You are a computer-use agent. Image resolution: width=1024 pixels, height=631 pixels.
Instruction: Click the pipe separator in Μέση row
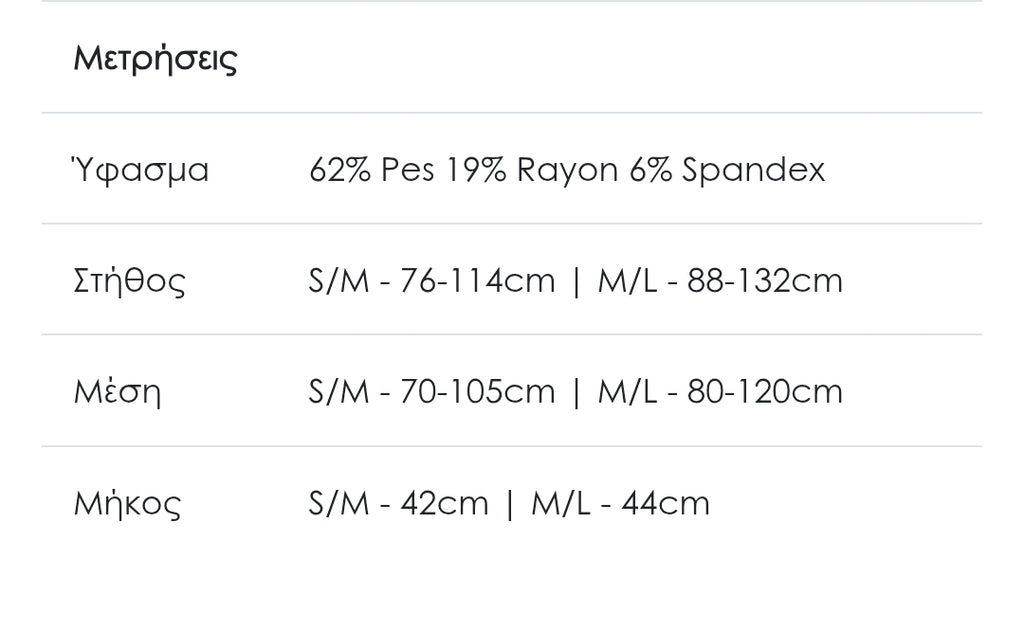pos(575,391)
